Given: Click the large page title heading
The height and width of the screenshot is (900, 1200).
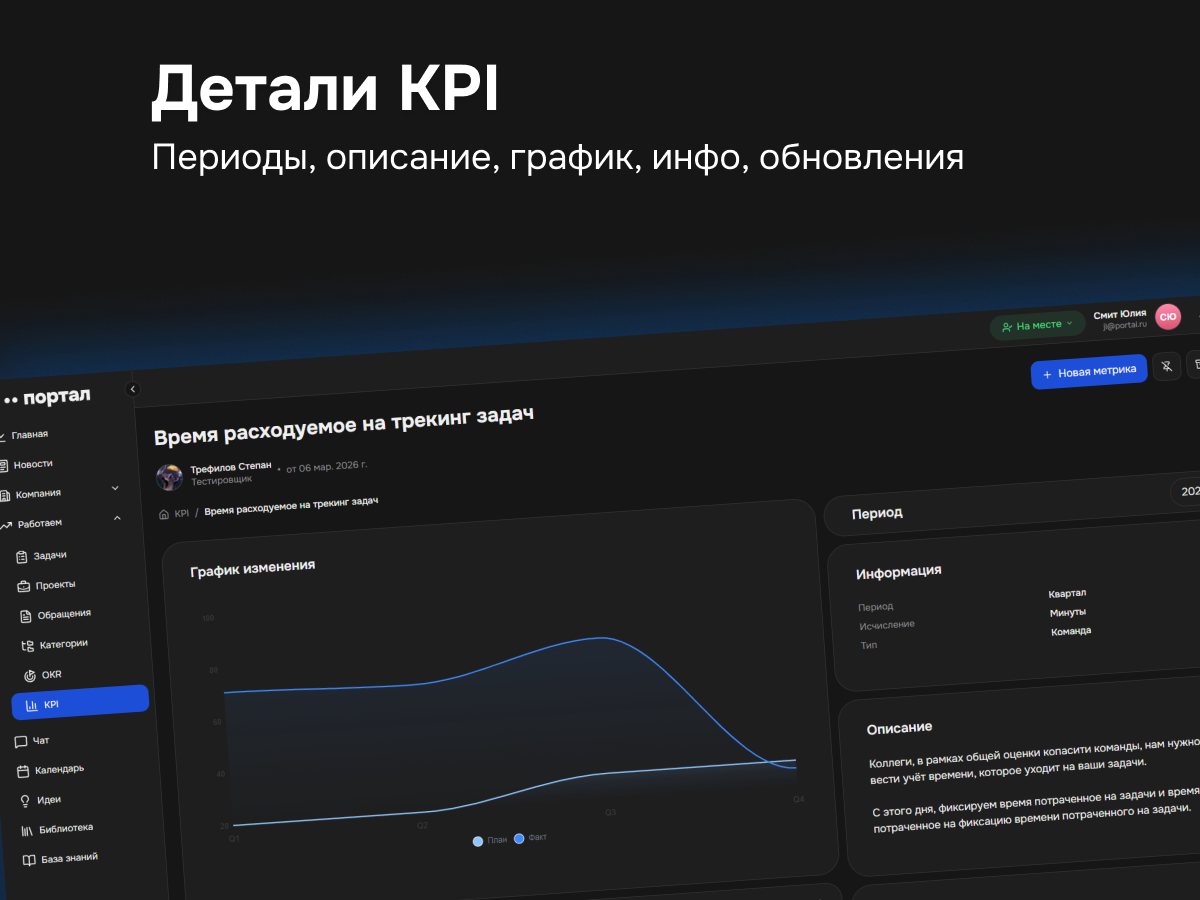Looking at the screenshot, I should (x=344, y=424).
